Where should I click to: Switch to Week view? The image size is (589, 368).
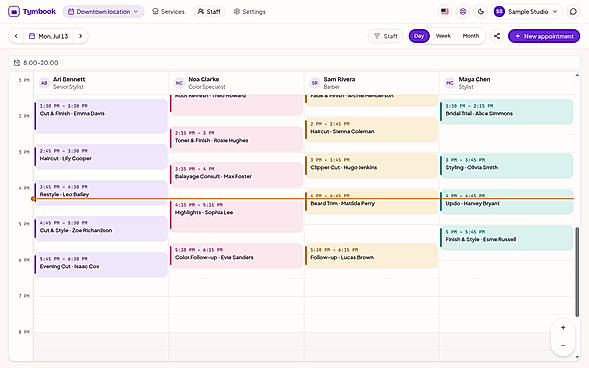pos(443,36)
